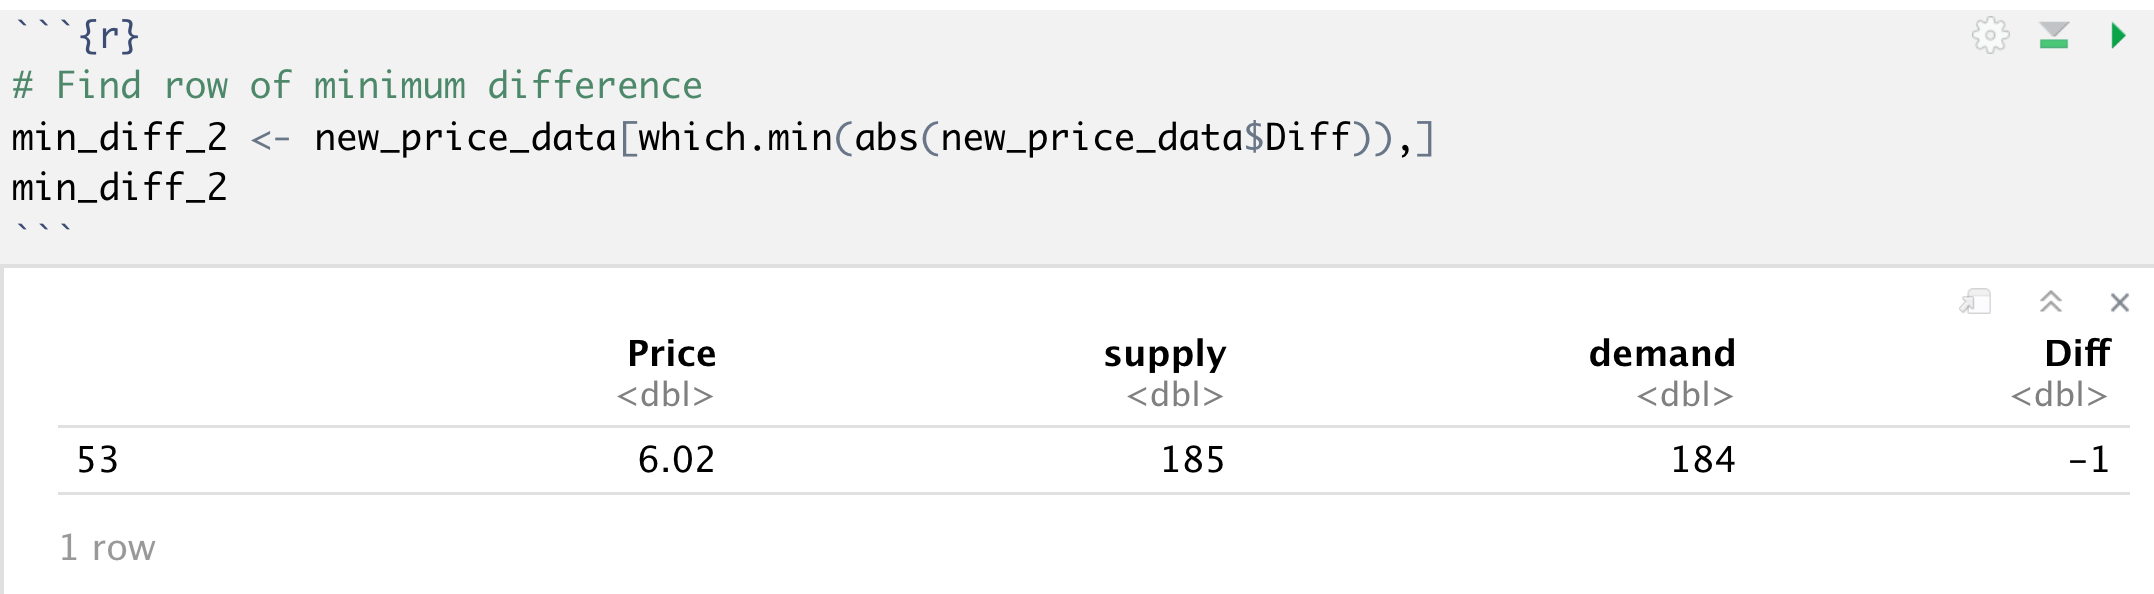2154x594 pixels.
Task: Click row index 53 in output table
Action: click(x=98, y=460)
